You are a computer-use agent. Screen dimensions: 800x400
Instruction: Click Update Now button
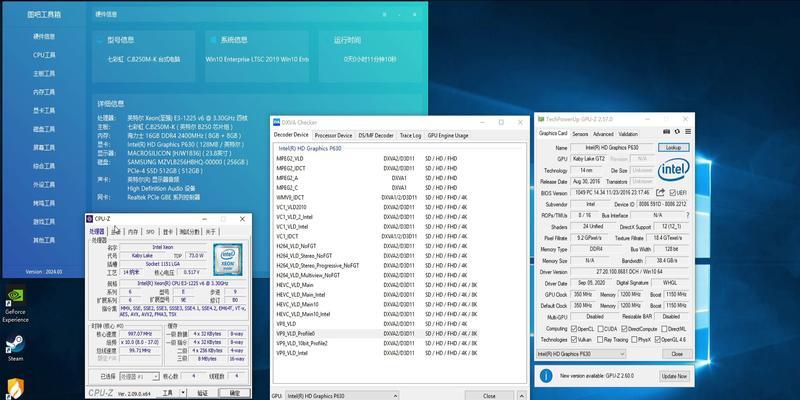[x=674, y=376]
